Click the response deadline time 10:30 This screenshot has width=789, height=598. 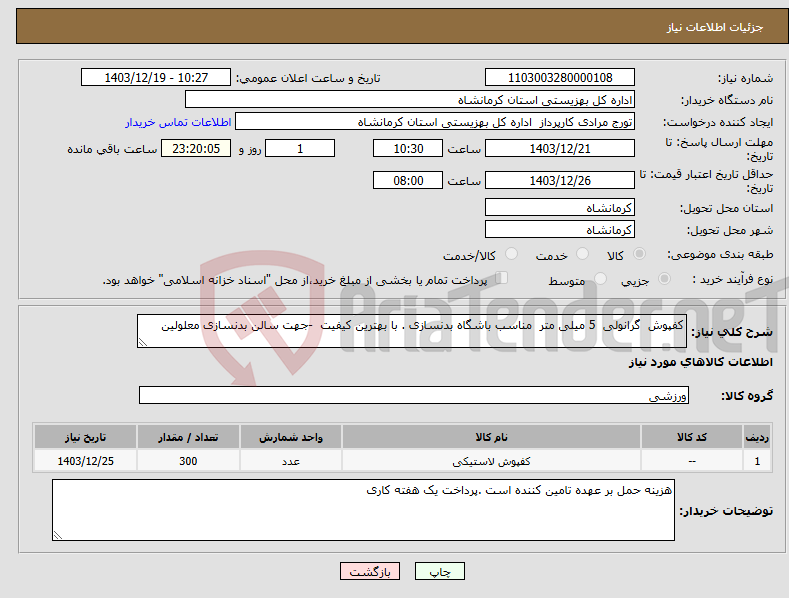(x=408, y=148)
